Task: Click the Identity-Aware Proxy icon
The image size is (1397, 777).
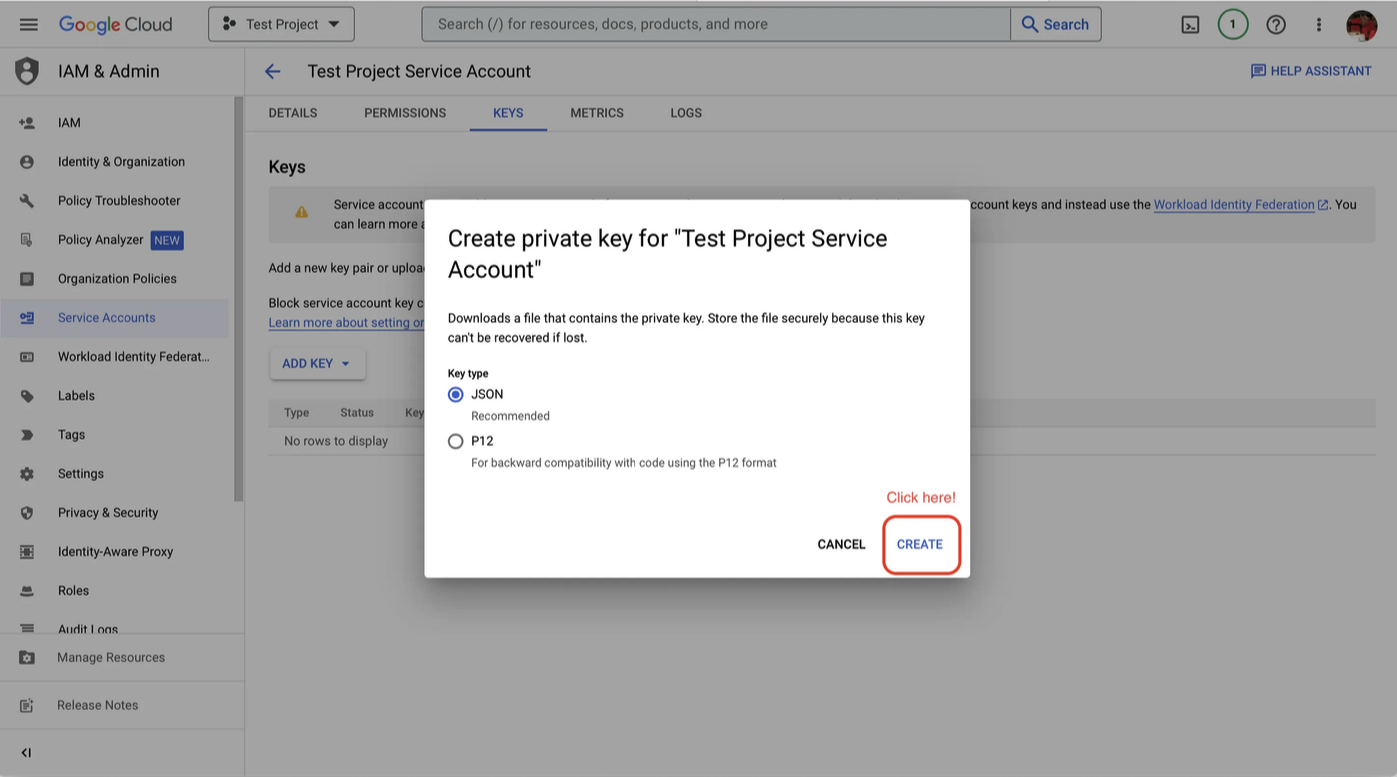Action: 27,552
